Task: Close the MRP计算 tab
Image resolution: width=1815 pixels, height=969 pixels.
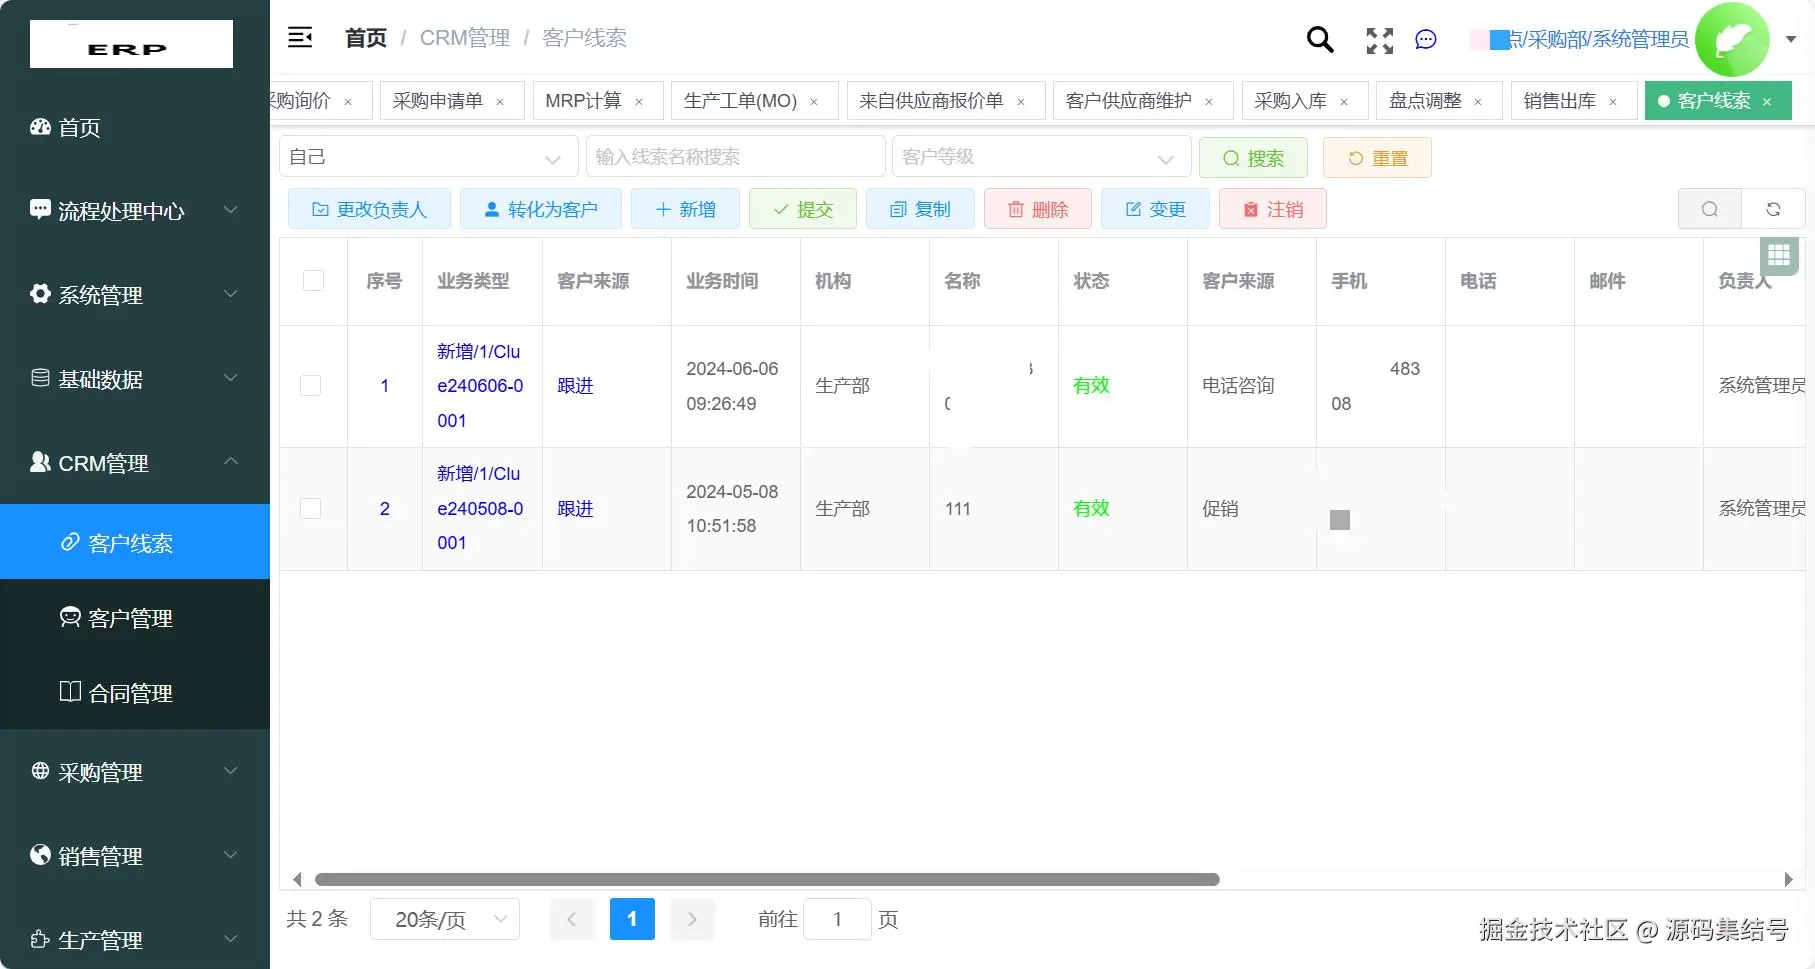Action: point(639,102)
